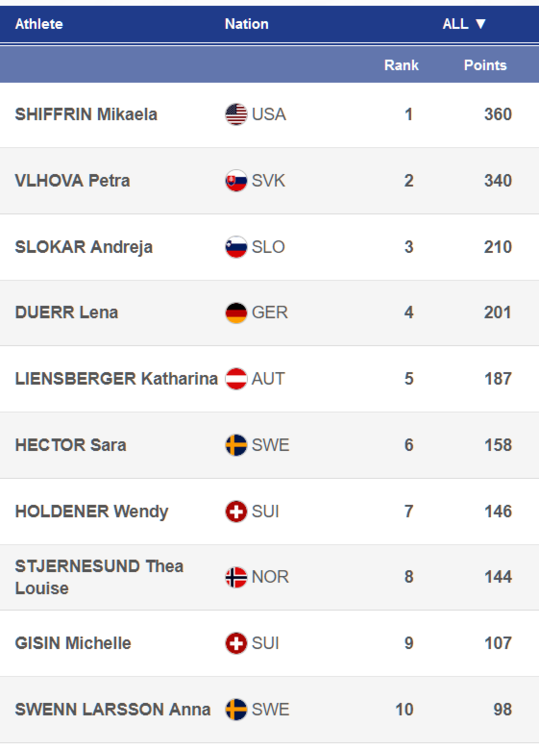
Task: Open the ALL discipline dropdown
Action: pos(464,23)
